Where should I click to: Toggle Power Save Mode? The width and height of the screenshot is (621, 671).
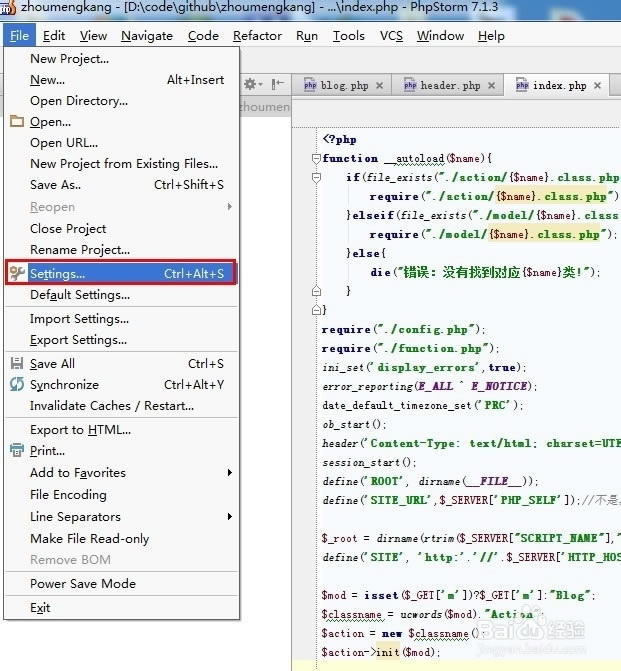tap(121, 584)
